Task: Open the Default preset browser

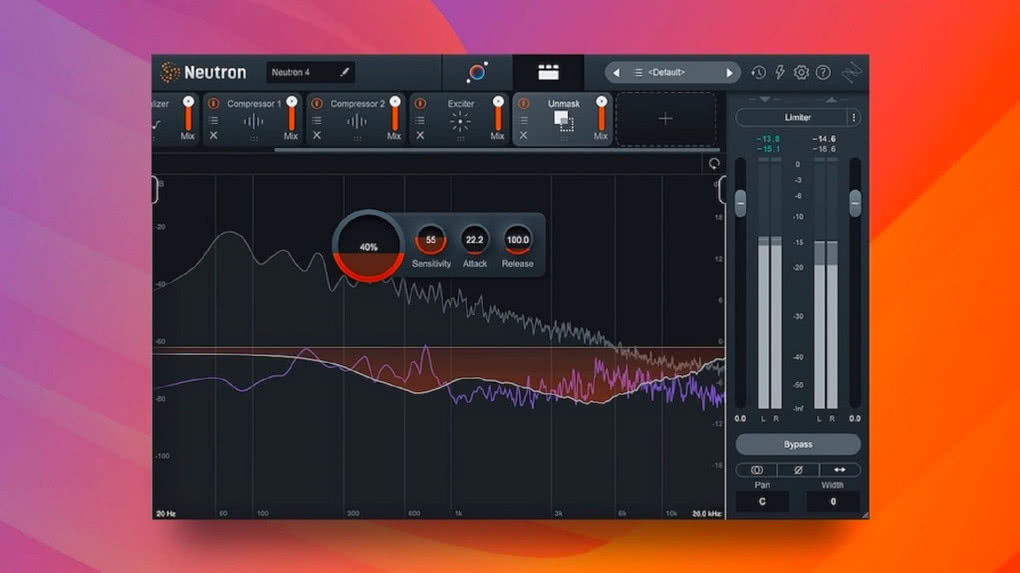Action: (x=665, y=73)
